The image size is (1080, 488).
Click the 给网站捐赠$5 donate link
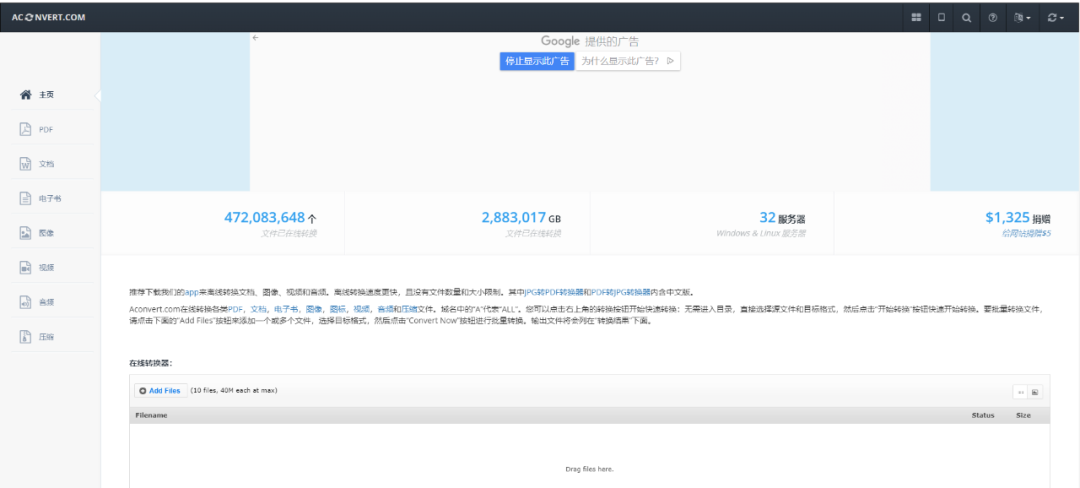(1026, 233)
